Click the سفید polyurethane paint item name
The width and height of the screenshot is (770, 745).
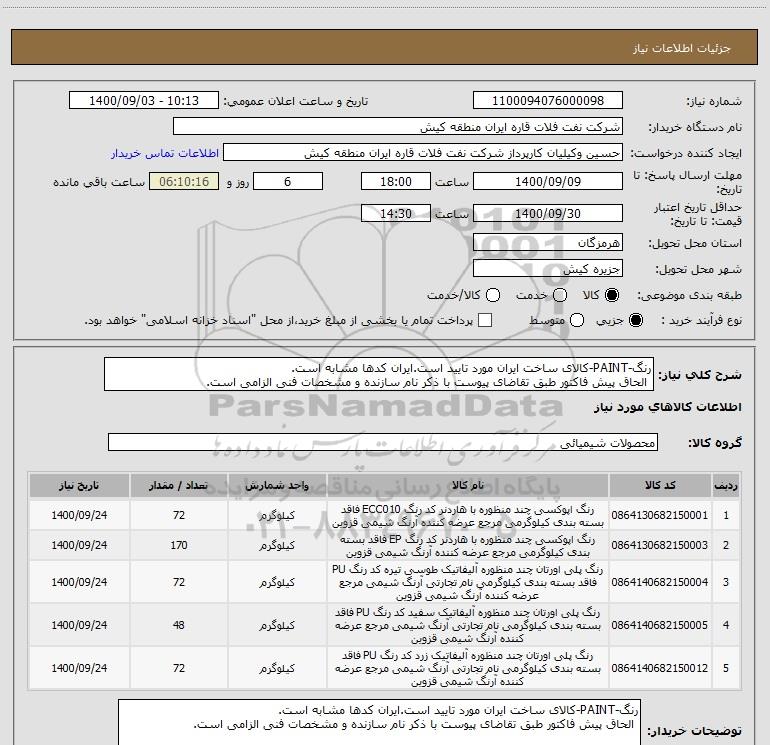click(x=468, y=625)
